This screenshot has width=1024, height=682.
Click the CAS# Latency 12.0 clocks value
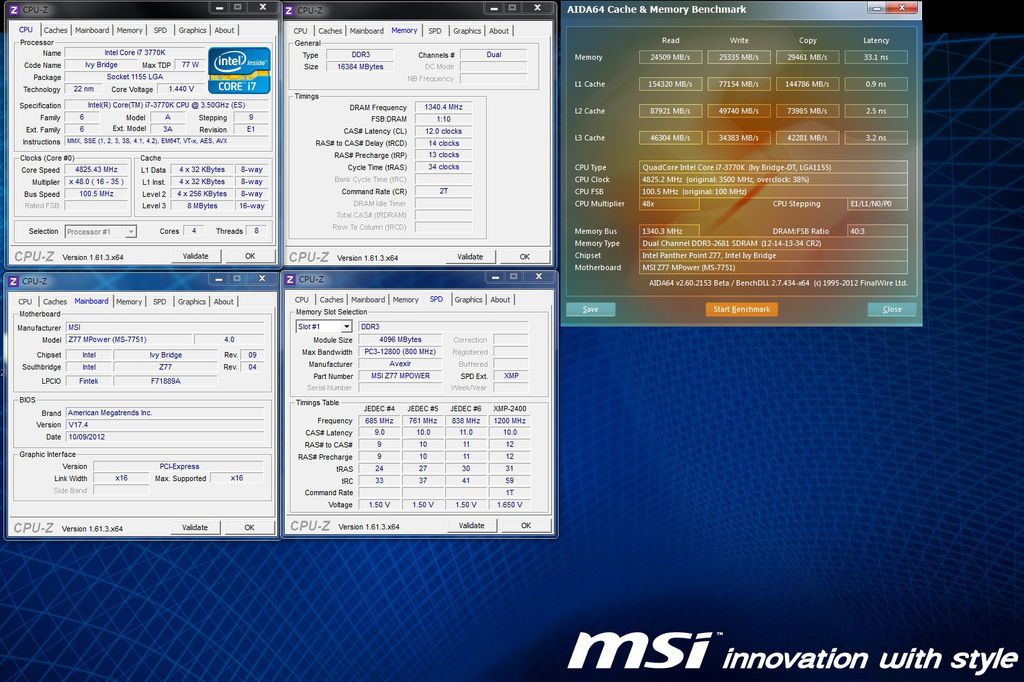[x=443, y=131]
